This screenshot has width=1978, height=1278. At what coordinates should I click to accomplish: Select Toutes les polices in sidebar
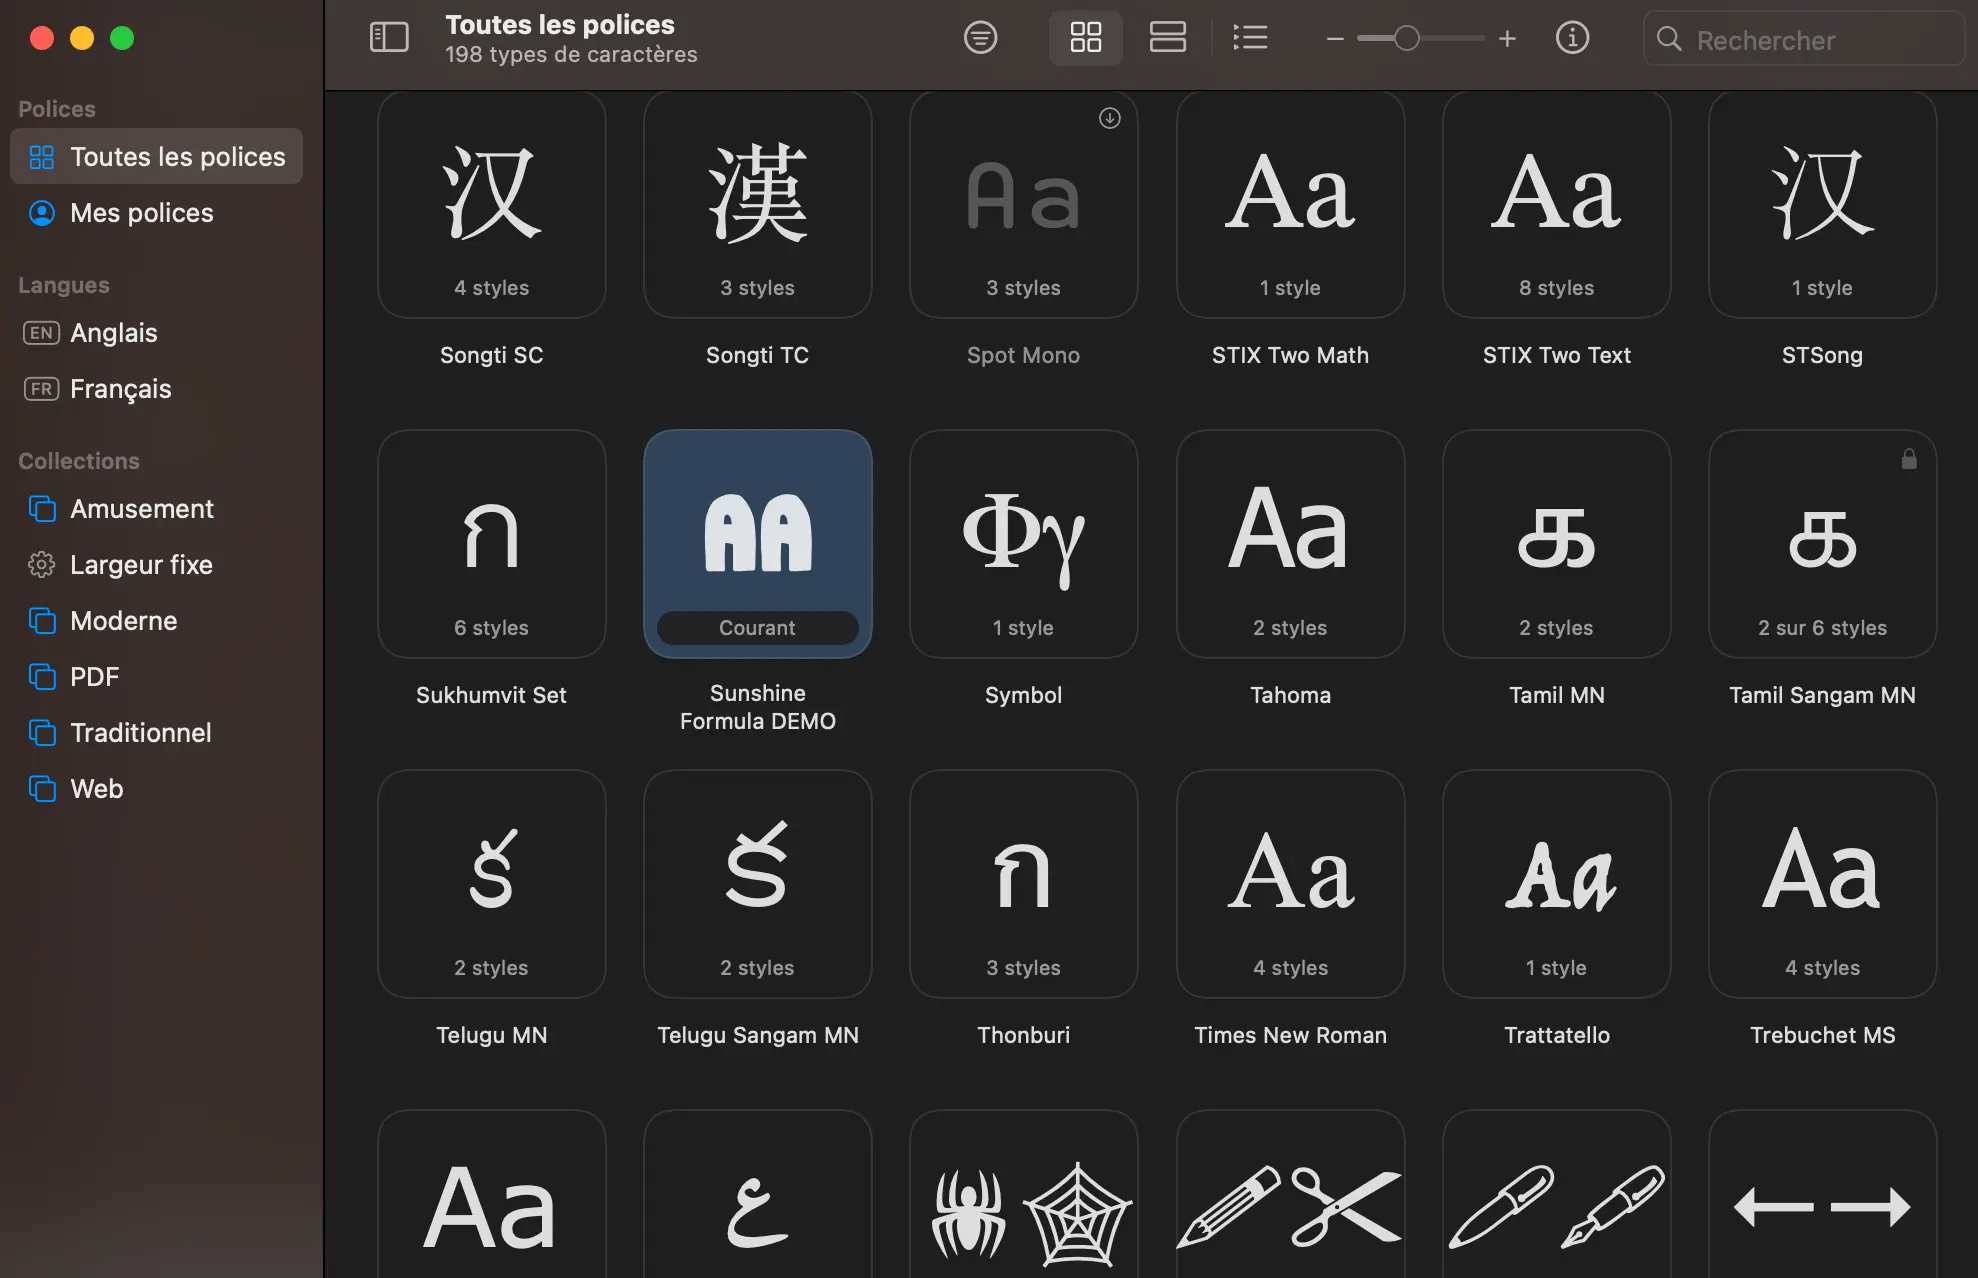pyautogui.click(x=156, y=157)
